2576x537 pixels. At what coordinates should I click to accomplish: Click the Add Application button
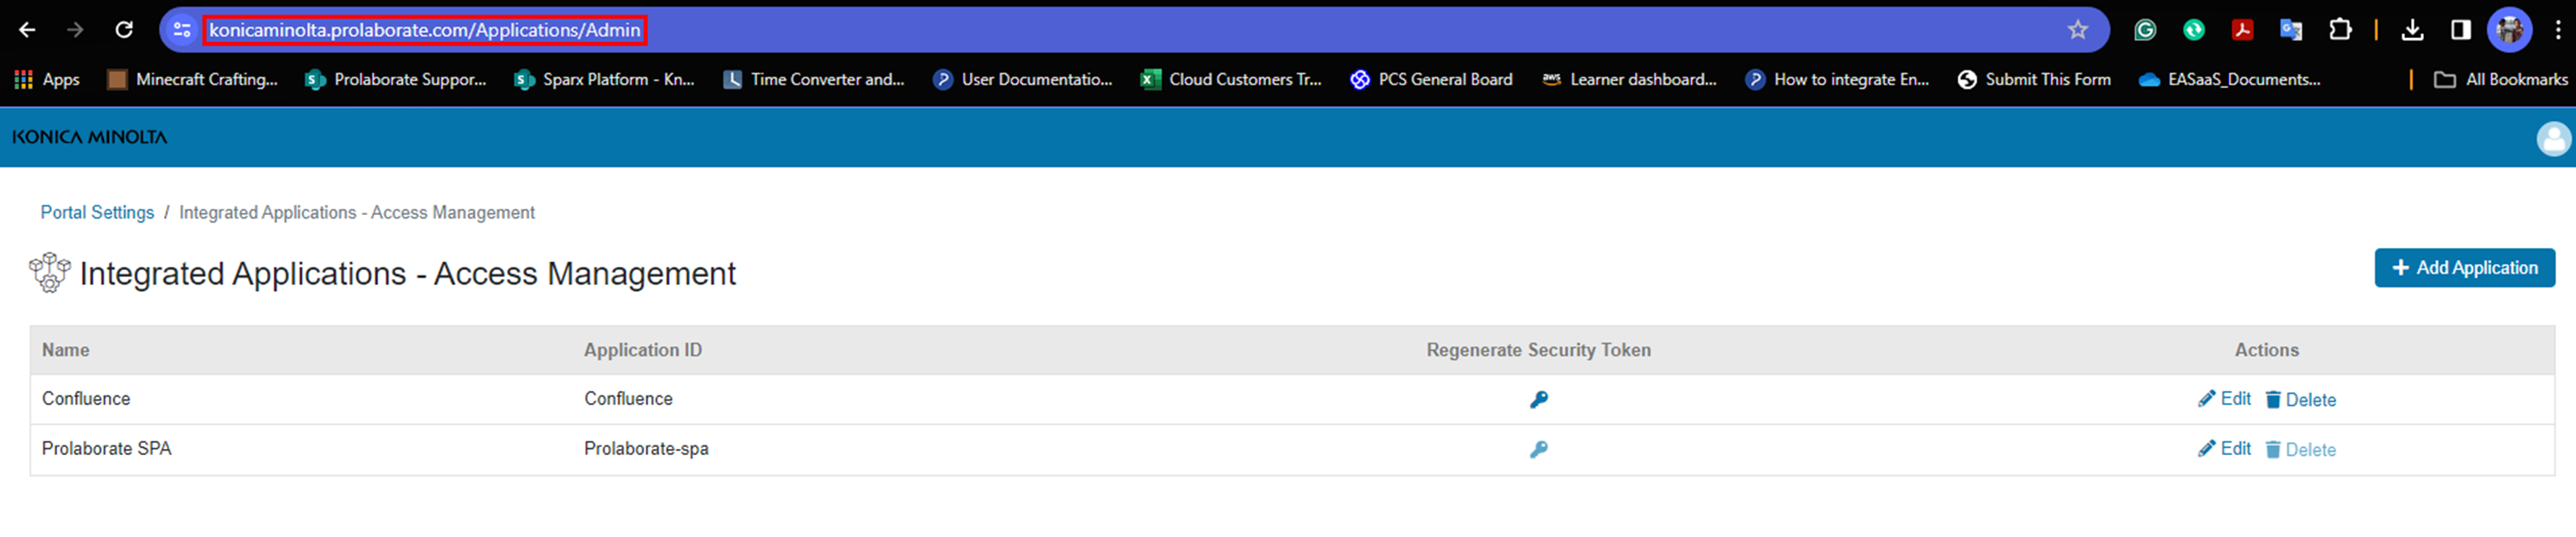point(2464,268)
